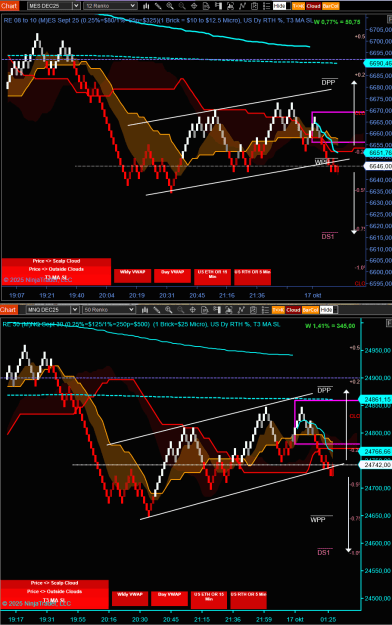Open Data Series icon on MES chart

(230, 6)
